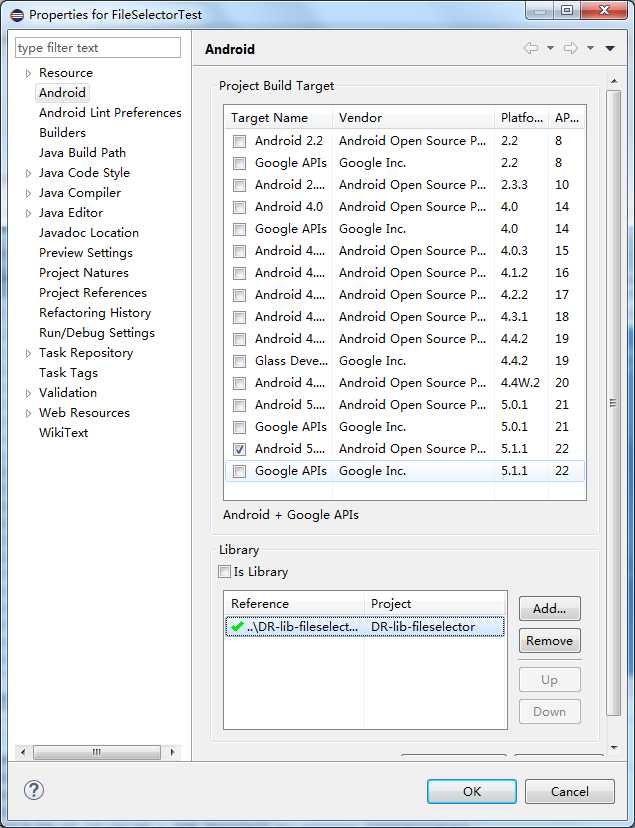
Task: Open Preview Settings page
Action: (x=86, y=253)
